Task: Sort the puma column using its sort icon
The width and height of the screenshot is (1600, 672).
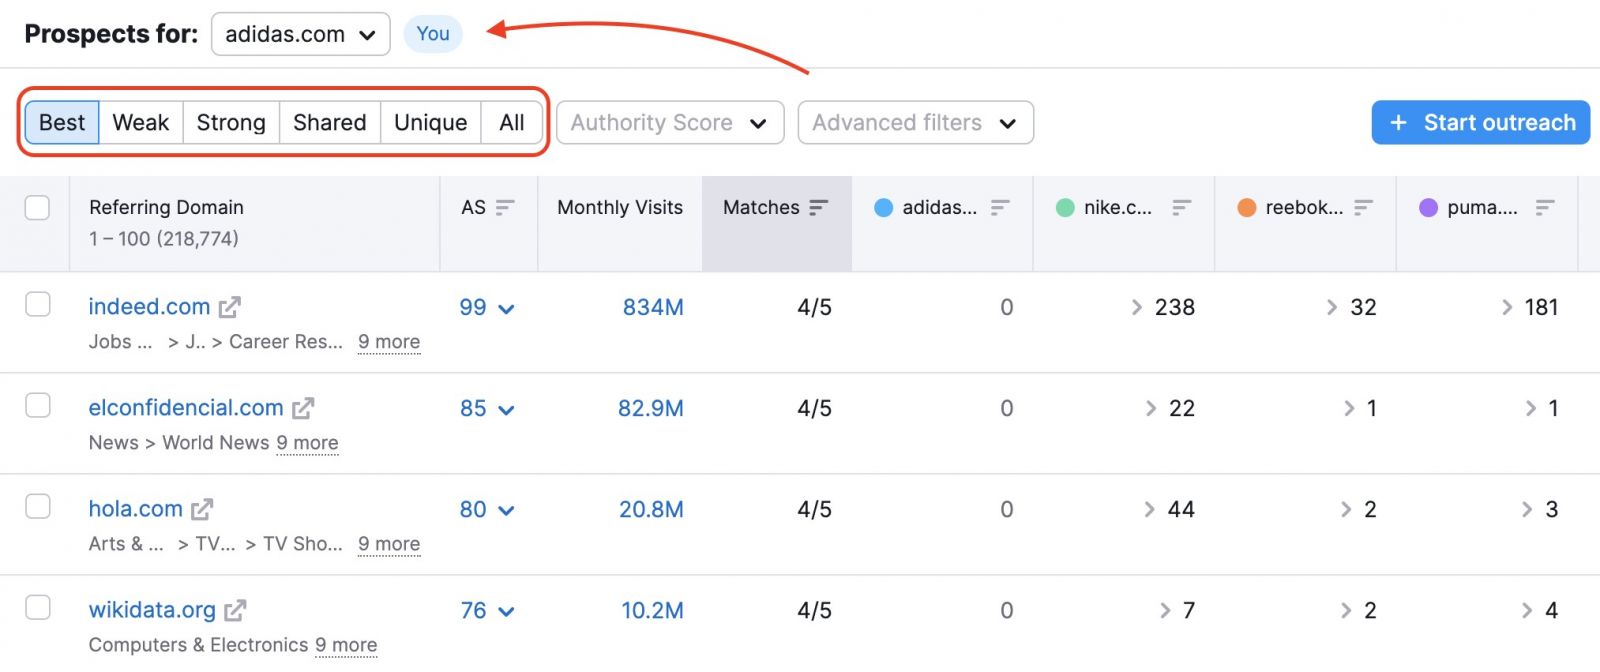Action: [1545, 207]
